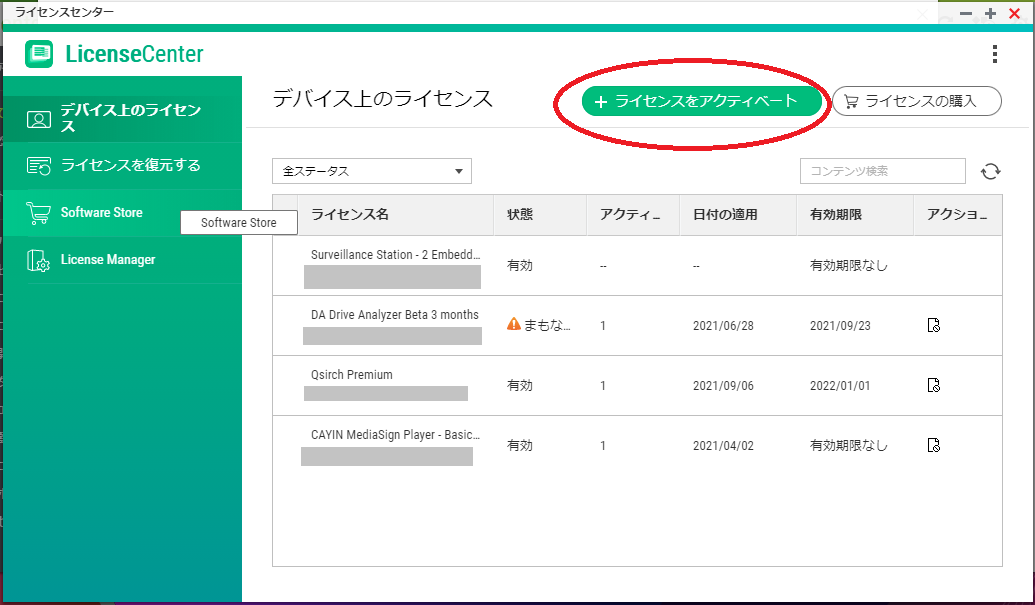
Task: Open the three-dot more options menu
Action: [x=994, y=54]
